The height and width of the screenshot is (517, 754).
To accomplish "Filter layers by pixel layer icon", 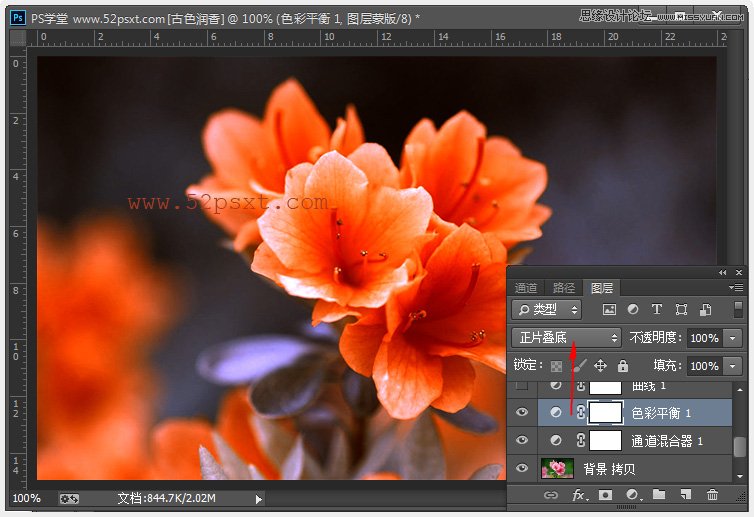I will (x=609, y=310).
